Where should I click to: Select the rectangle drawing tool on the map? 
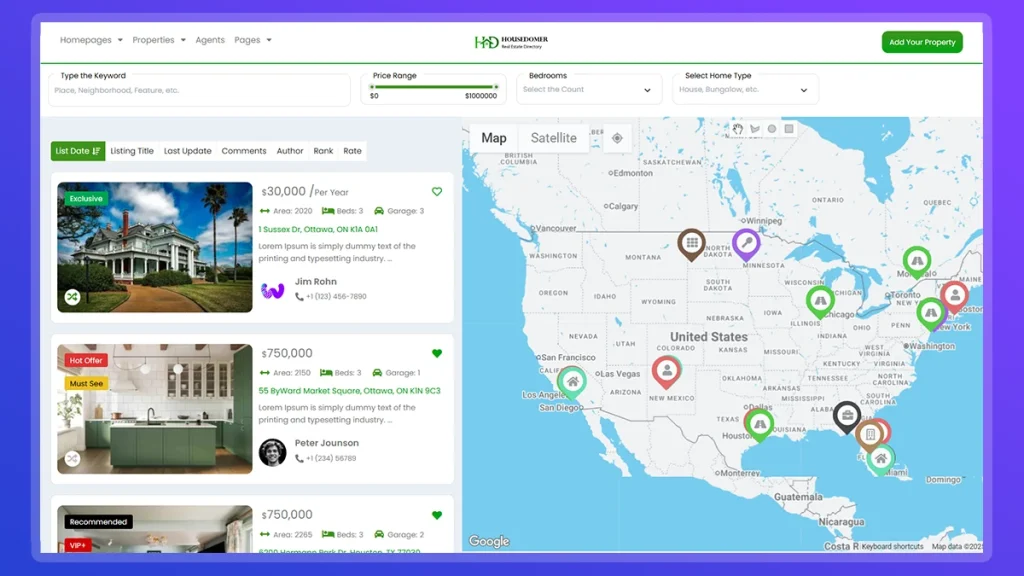coord(789,130)
